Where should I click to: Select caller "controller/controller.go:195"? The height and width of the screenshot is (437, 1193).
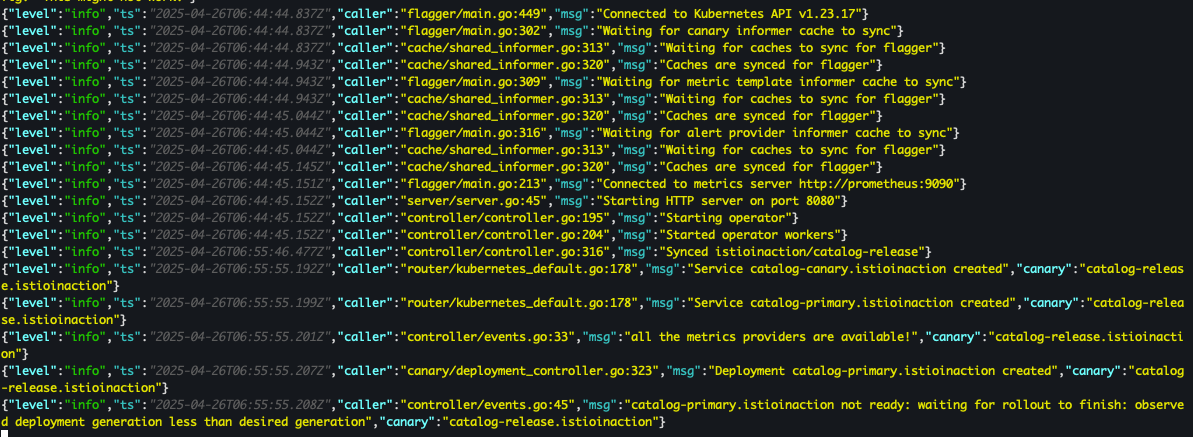[x=504, y=218]
